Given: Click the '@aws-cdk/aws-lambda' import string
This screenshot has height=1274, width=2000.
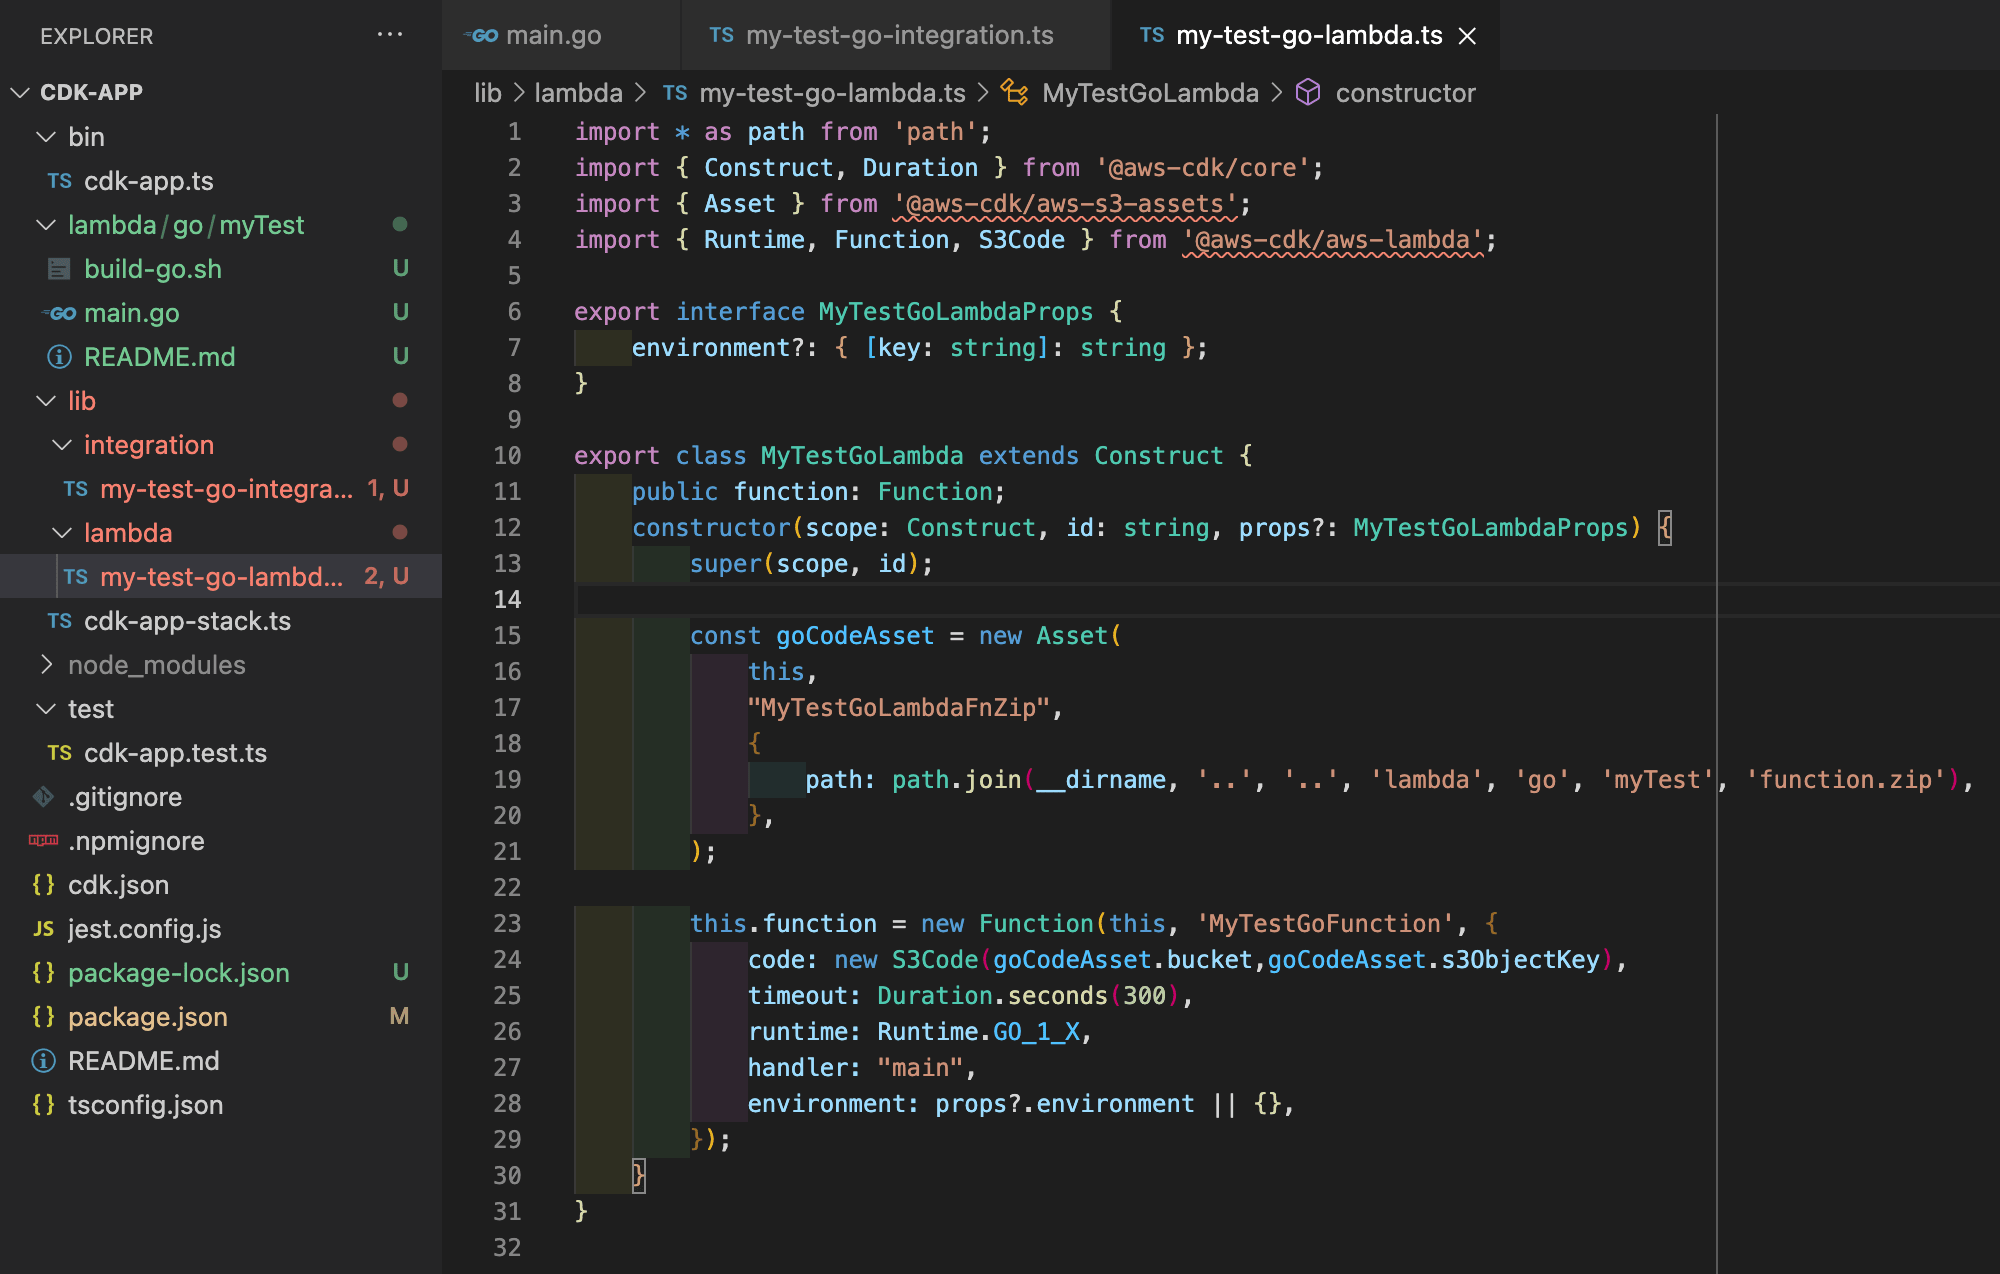Looking at the screenshot, I should [1332, 240].
